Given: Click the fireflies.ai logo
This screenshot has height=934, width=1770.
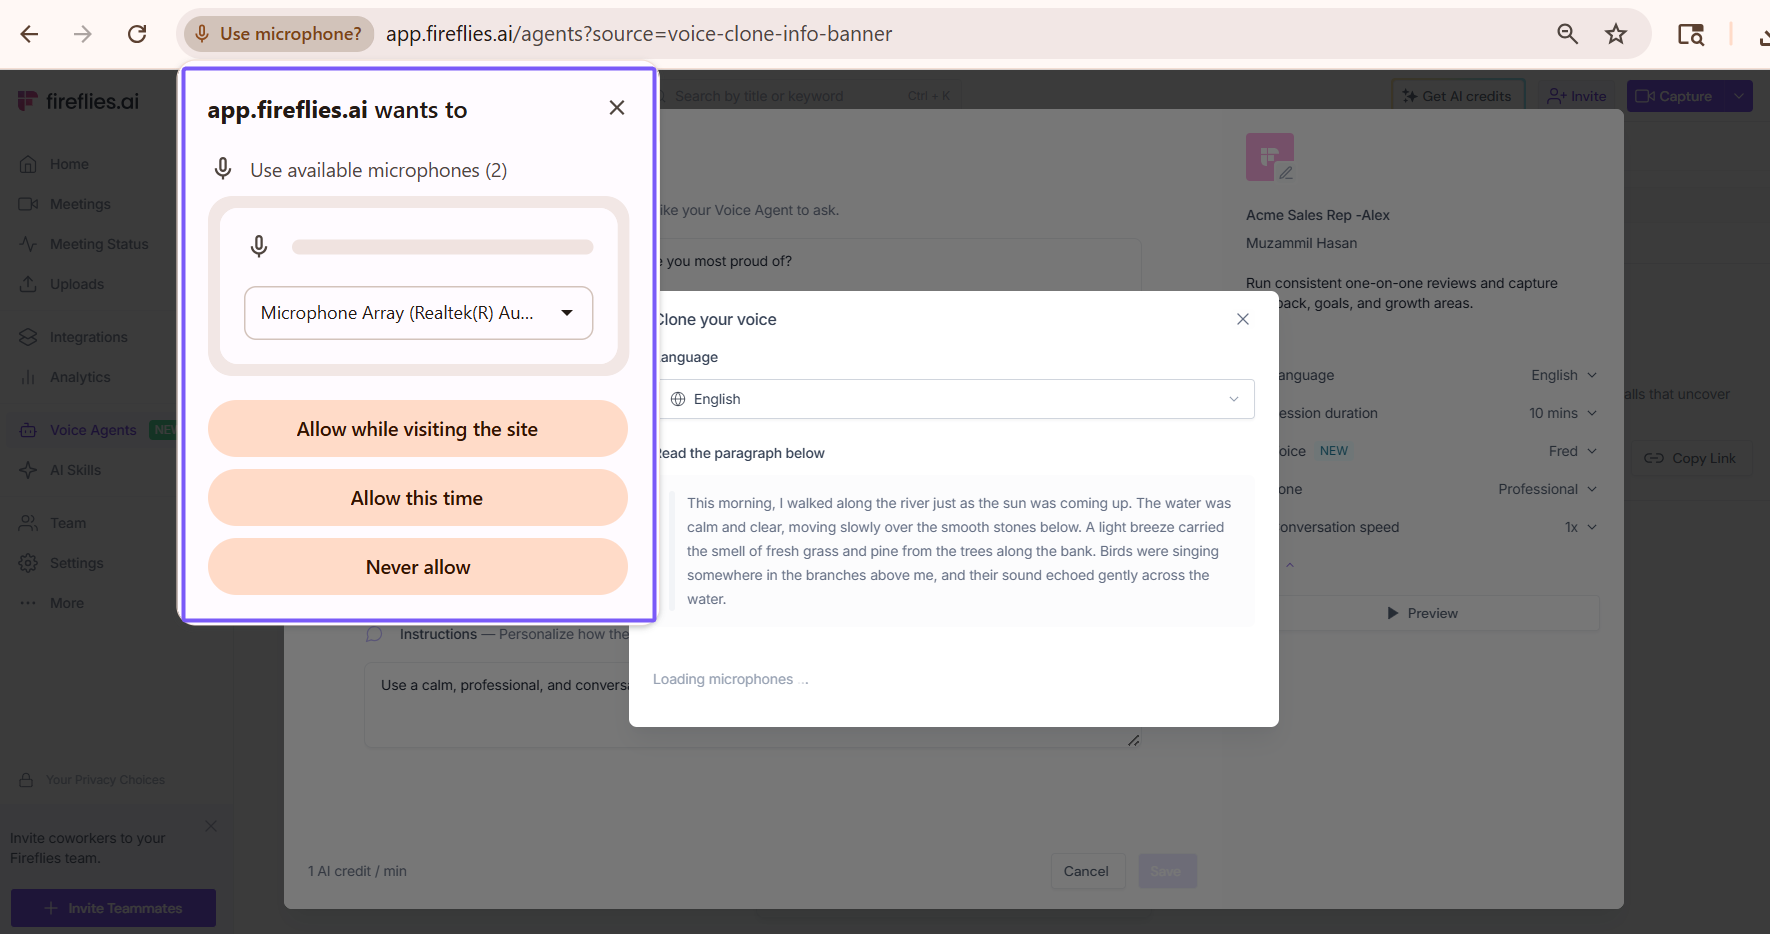Looking at the screenshot, I should point(79,101).
